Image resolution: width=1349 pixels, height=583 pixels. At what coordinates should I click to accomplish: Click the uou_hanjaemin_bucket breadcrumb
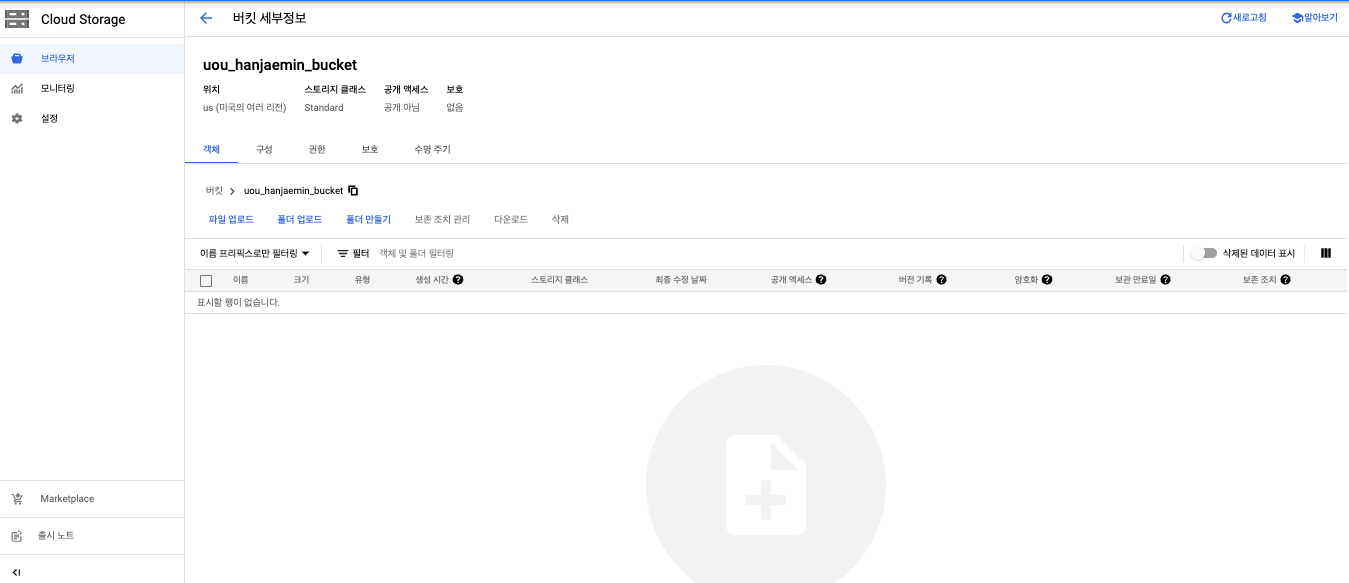click(x=293, y=190)
